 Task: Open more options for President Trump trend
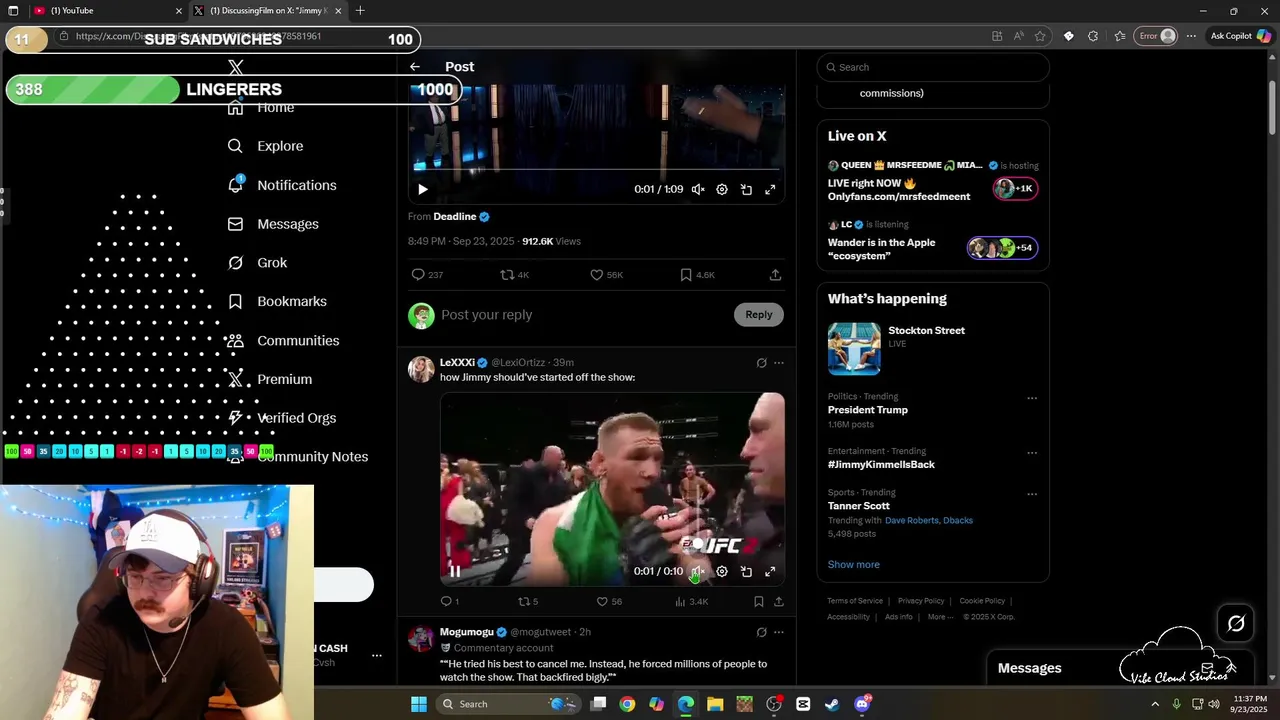point(1032,398)
